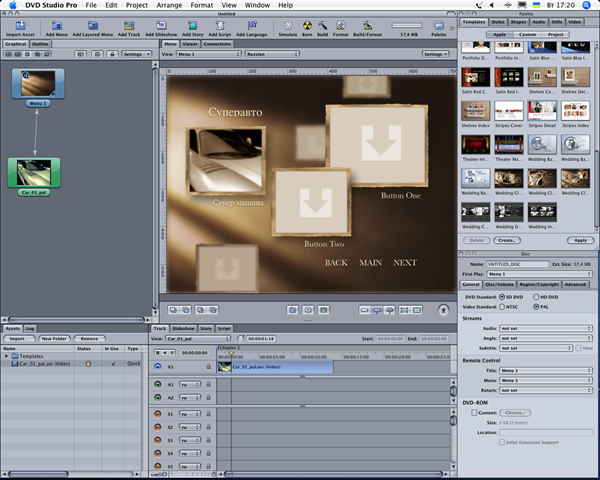
Task: Click the Add Language toolbar icon
Action: [x=254, y=25]
